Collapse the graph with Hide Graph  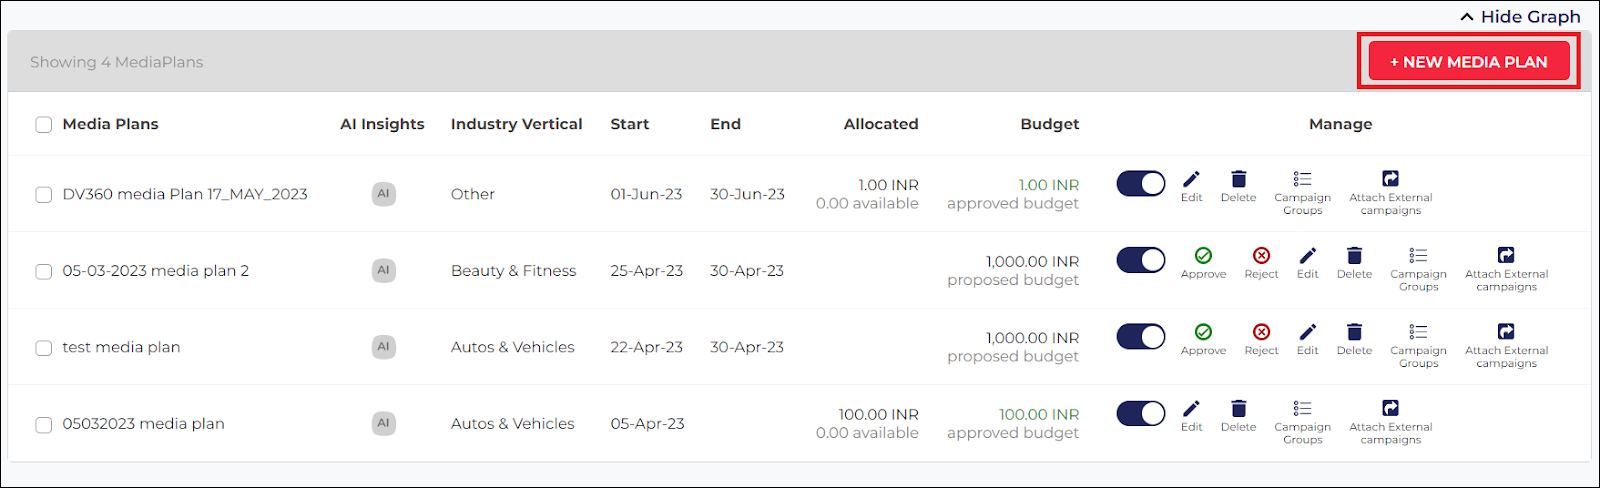point(1520,16)
